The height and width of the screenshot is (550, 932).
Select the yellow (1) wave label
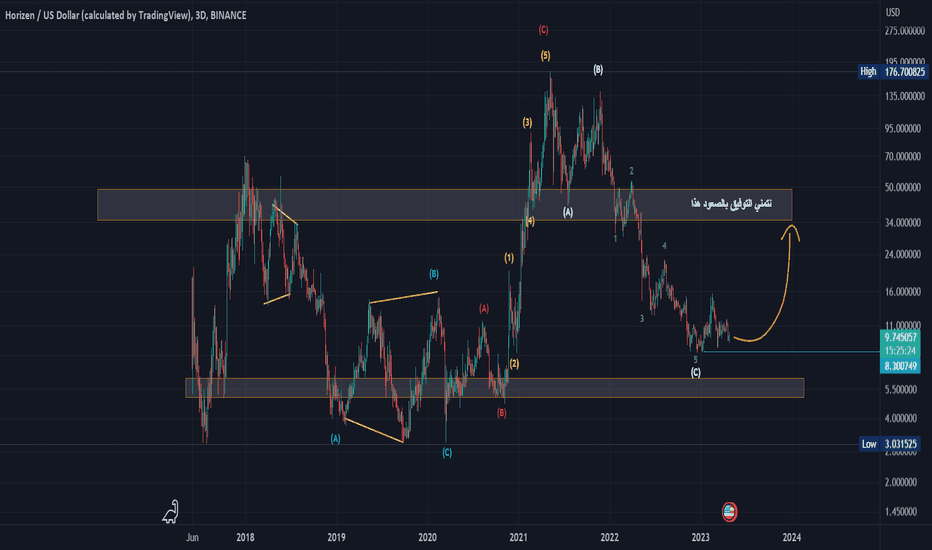click(x=509, y=258)
